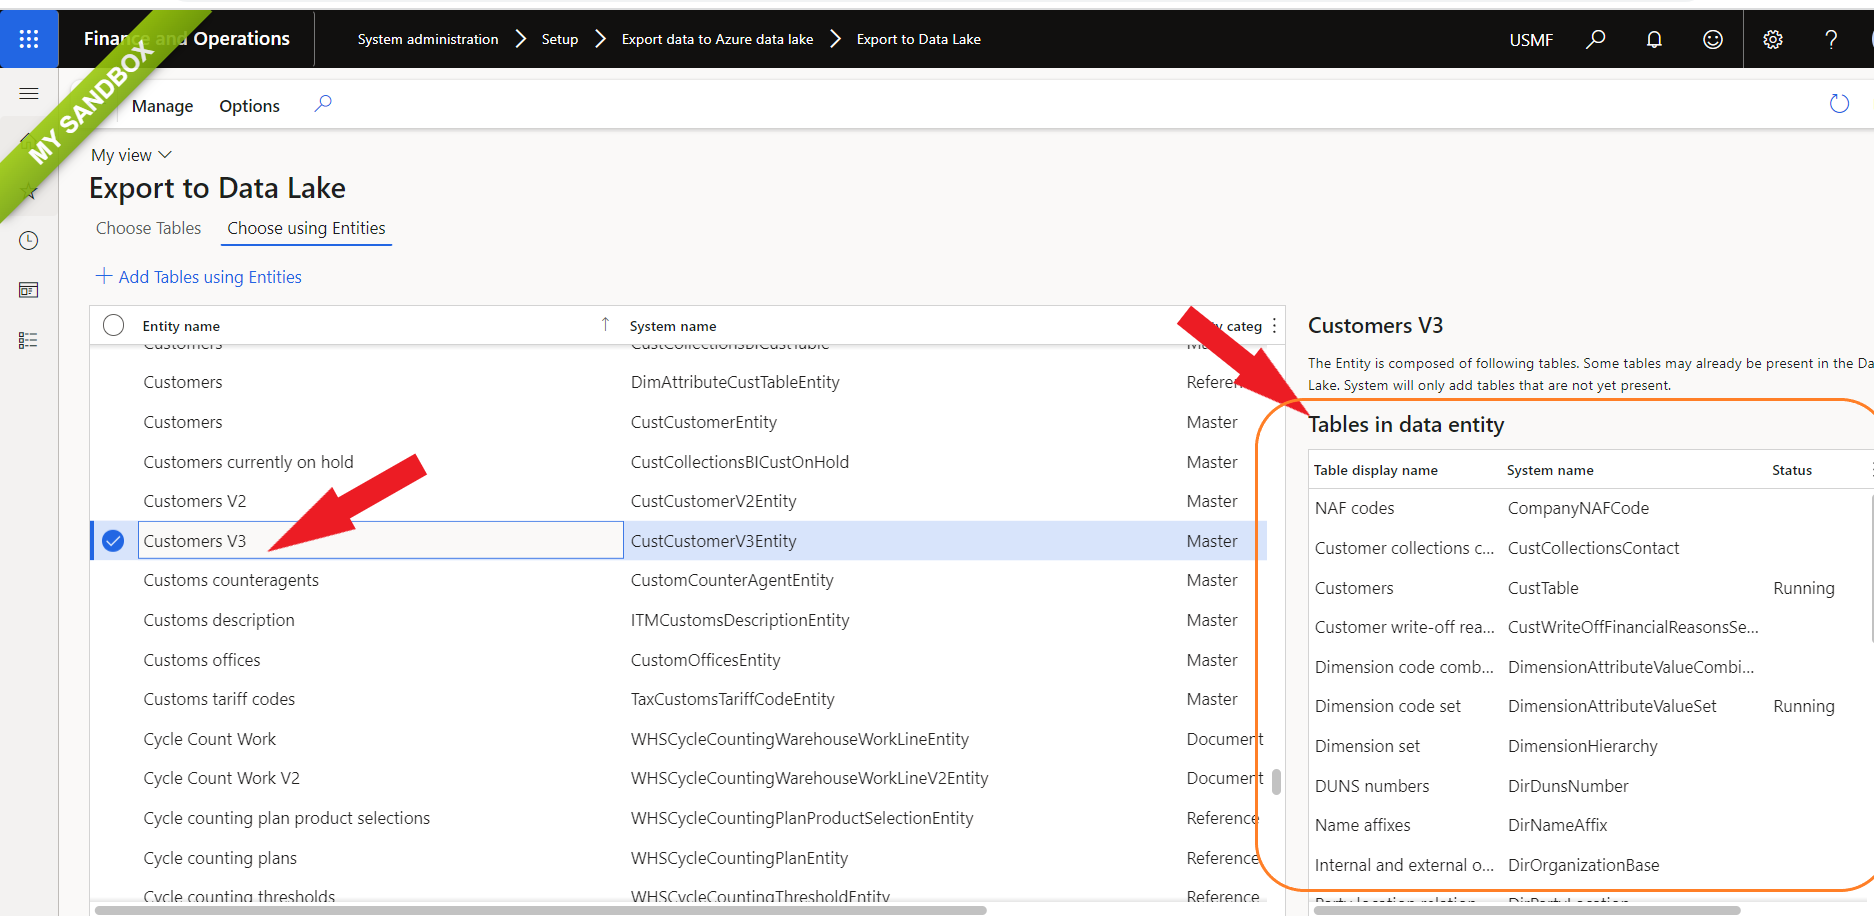Open the Recent clock icon

(29, 240)
